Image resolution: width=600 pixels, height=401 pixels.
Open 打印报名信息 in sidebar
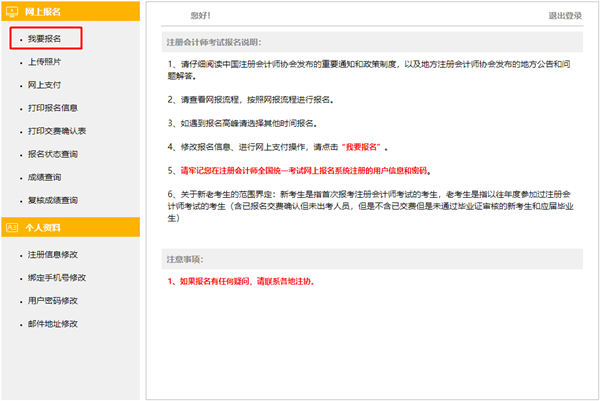click(x=50, y=108)
